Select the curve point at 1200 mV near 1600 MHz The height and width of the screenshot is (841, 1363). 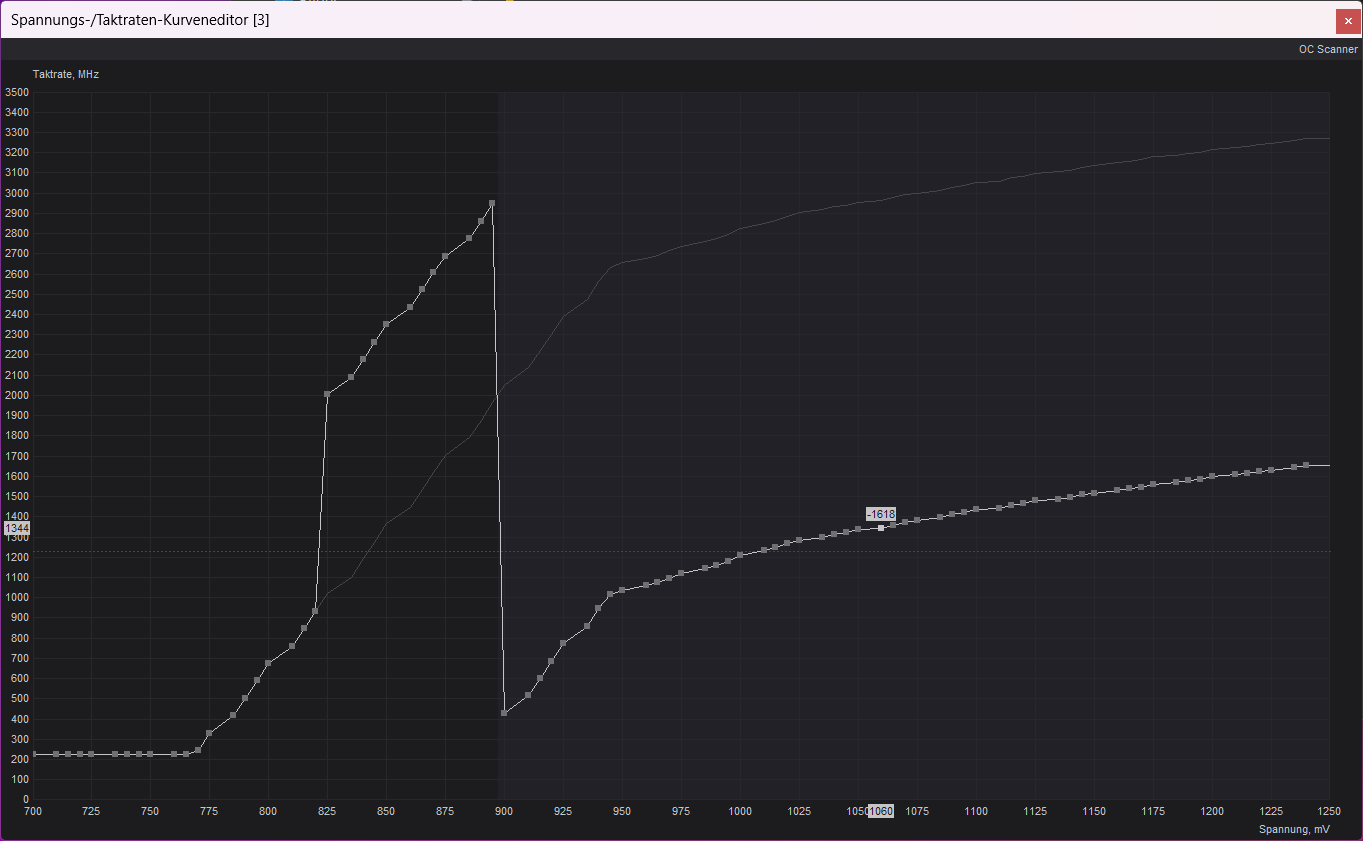point(1212,476)
